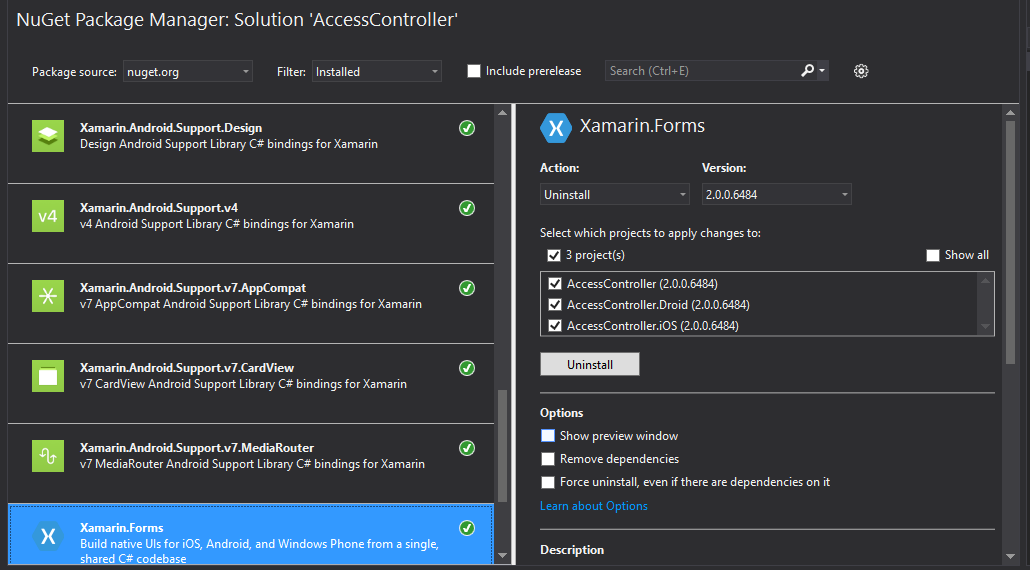Click the v7 MediaRouter package icon

pyautogui.click(x=48, y=456)
